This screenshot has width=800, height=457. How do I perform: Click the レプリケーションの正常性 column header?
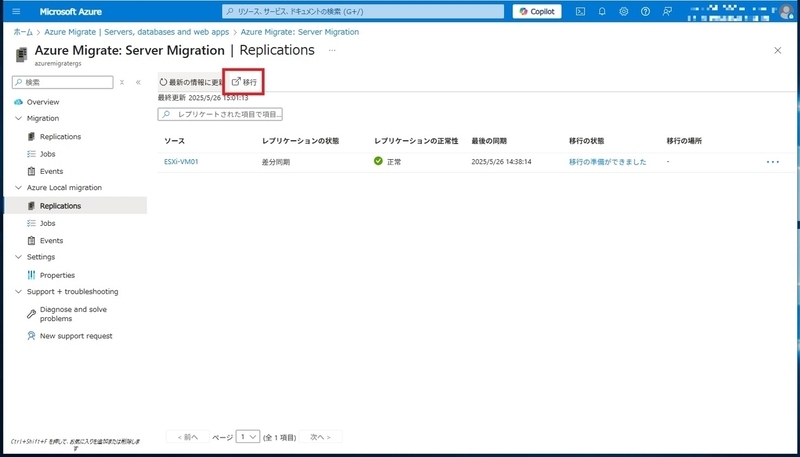tap(416, 141)
